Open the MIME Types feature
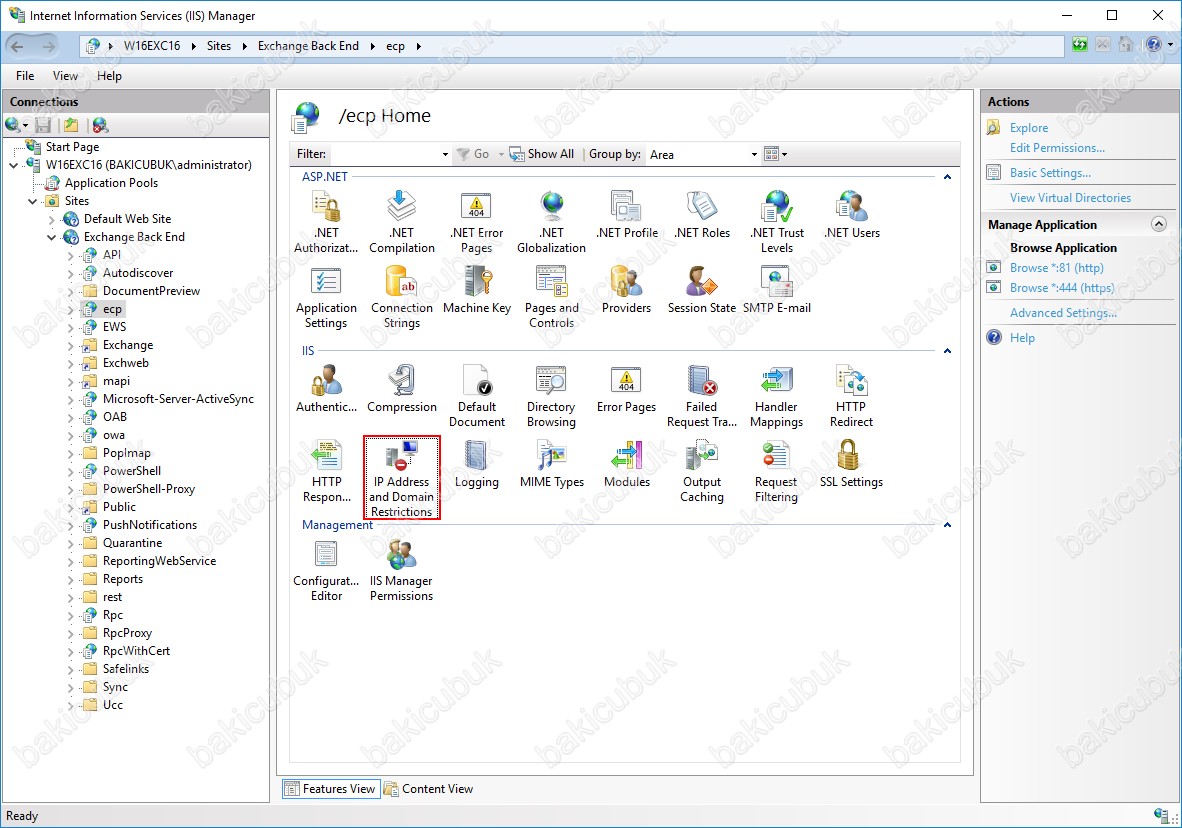 551,465
